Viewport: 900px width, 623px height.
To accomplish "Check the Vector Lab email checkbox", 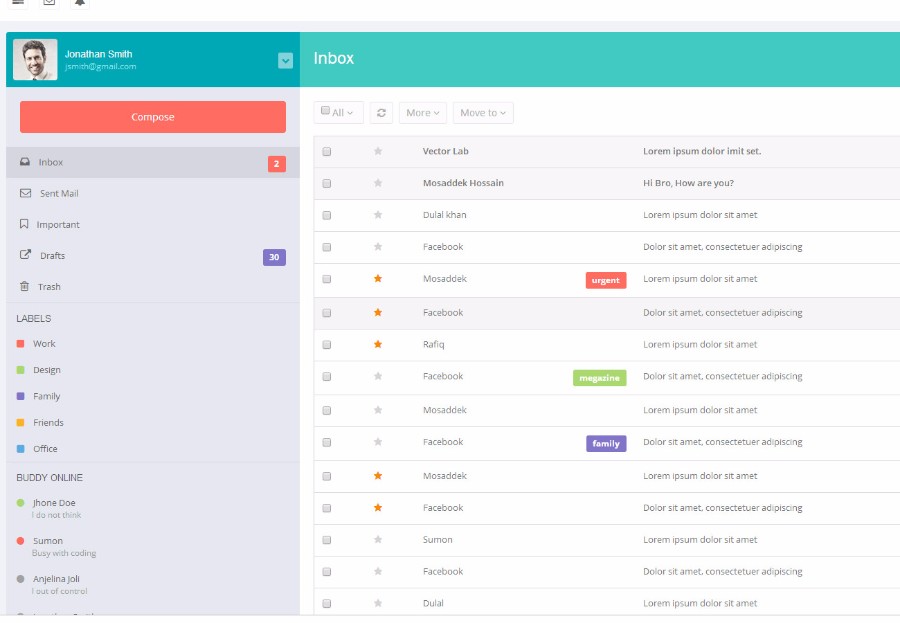I will click(327, 152).
